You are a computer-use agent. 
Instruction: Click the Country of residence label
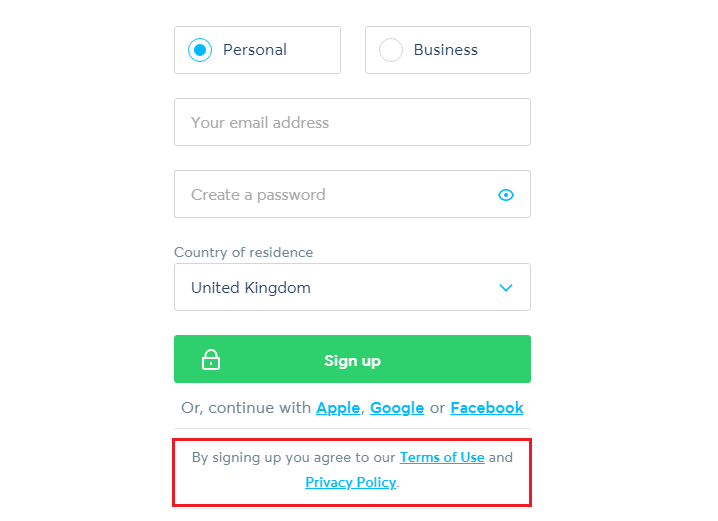[x=244, y=252]
